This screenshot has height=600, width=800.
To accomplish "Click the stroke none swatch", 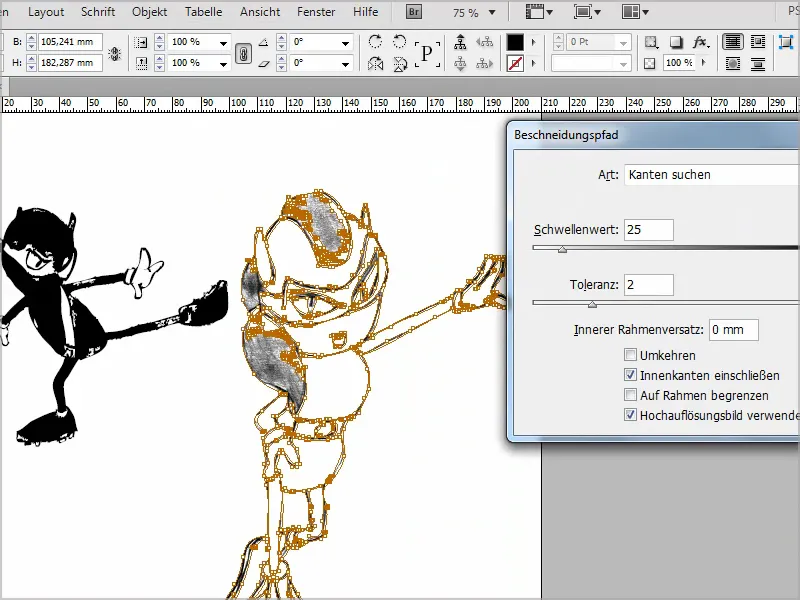I will pos(515,64).
